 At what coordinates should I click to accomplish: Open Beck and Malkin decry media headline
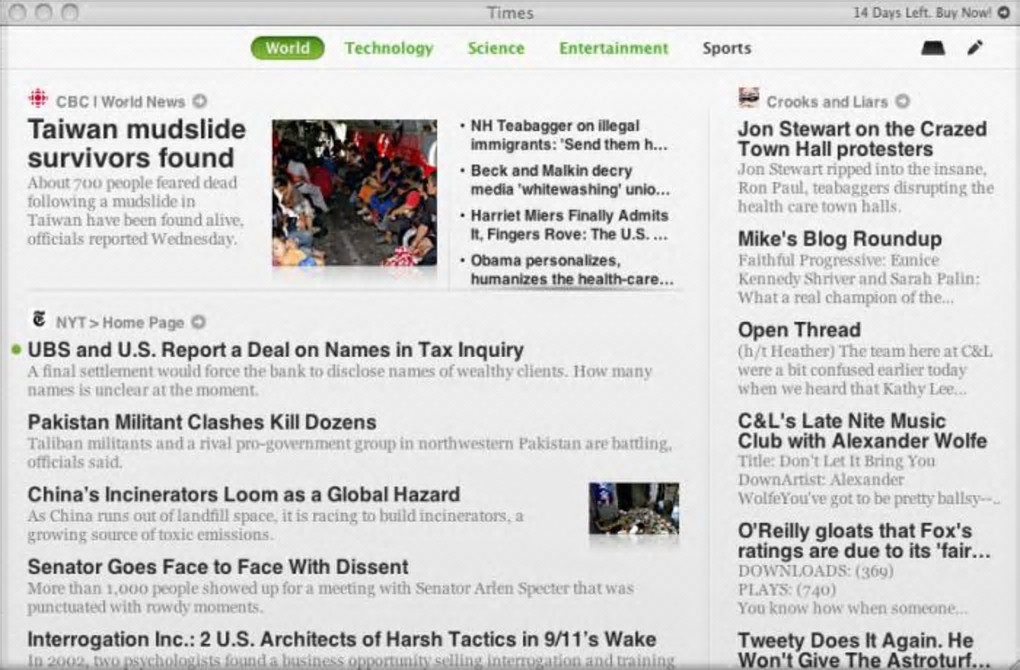[x=570, y=180]
